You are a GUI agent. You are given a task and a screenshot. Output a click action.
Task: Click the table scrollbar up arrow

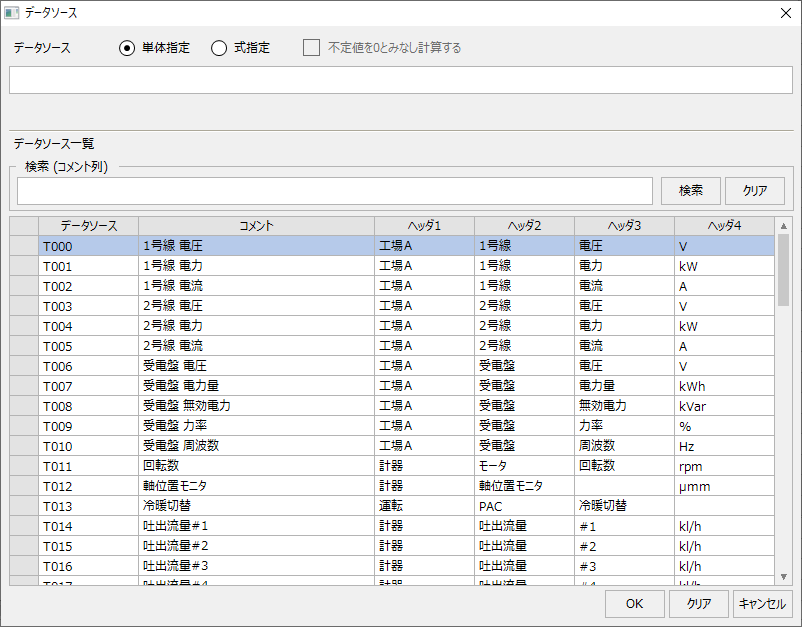point(783,226)
